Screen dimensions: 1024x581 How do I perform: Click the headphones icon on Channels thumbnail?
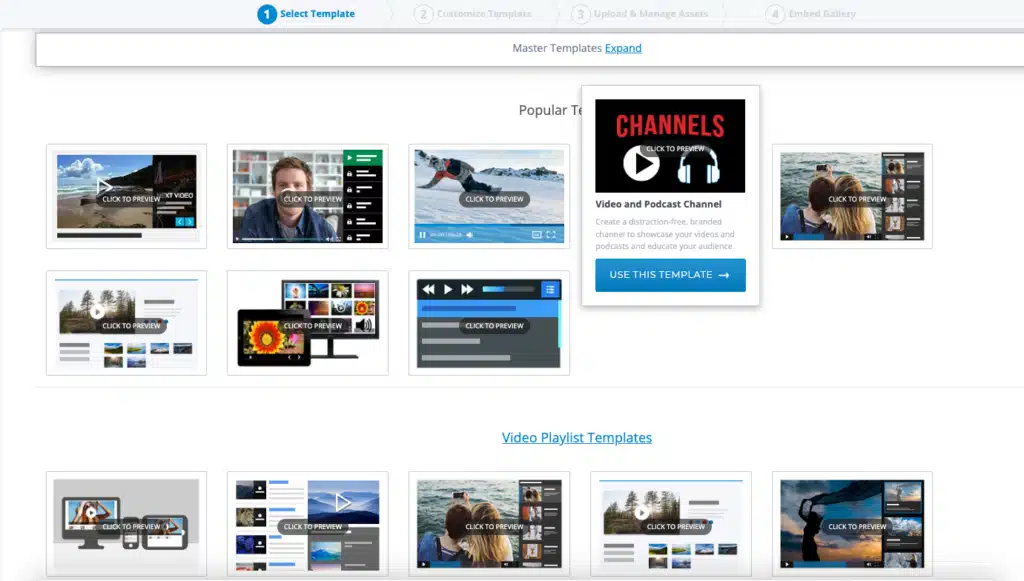(698, 165)
